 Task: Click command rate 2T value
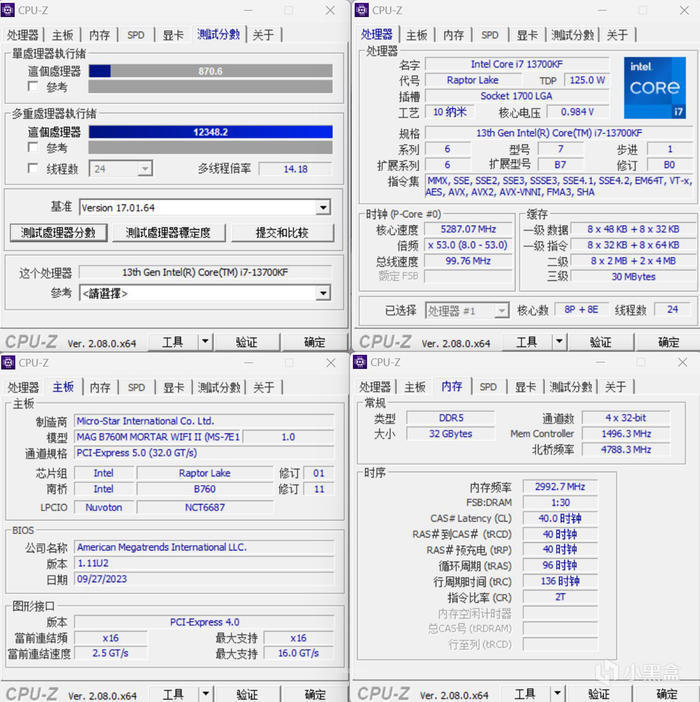(560, 597)
